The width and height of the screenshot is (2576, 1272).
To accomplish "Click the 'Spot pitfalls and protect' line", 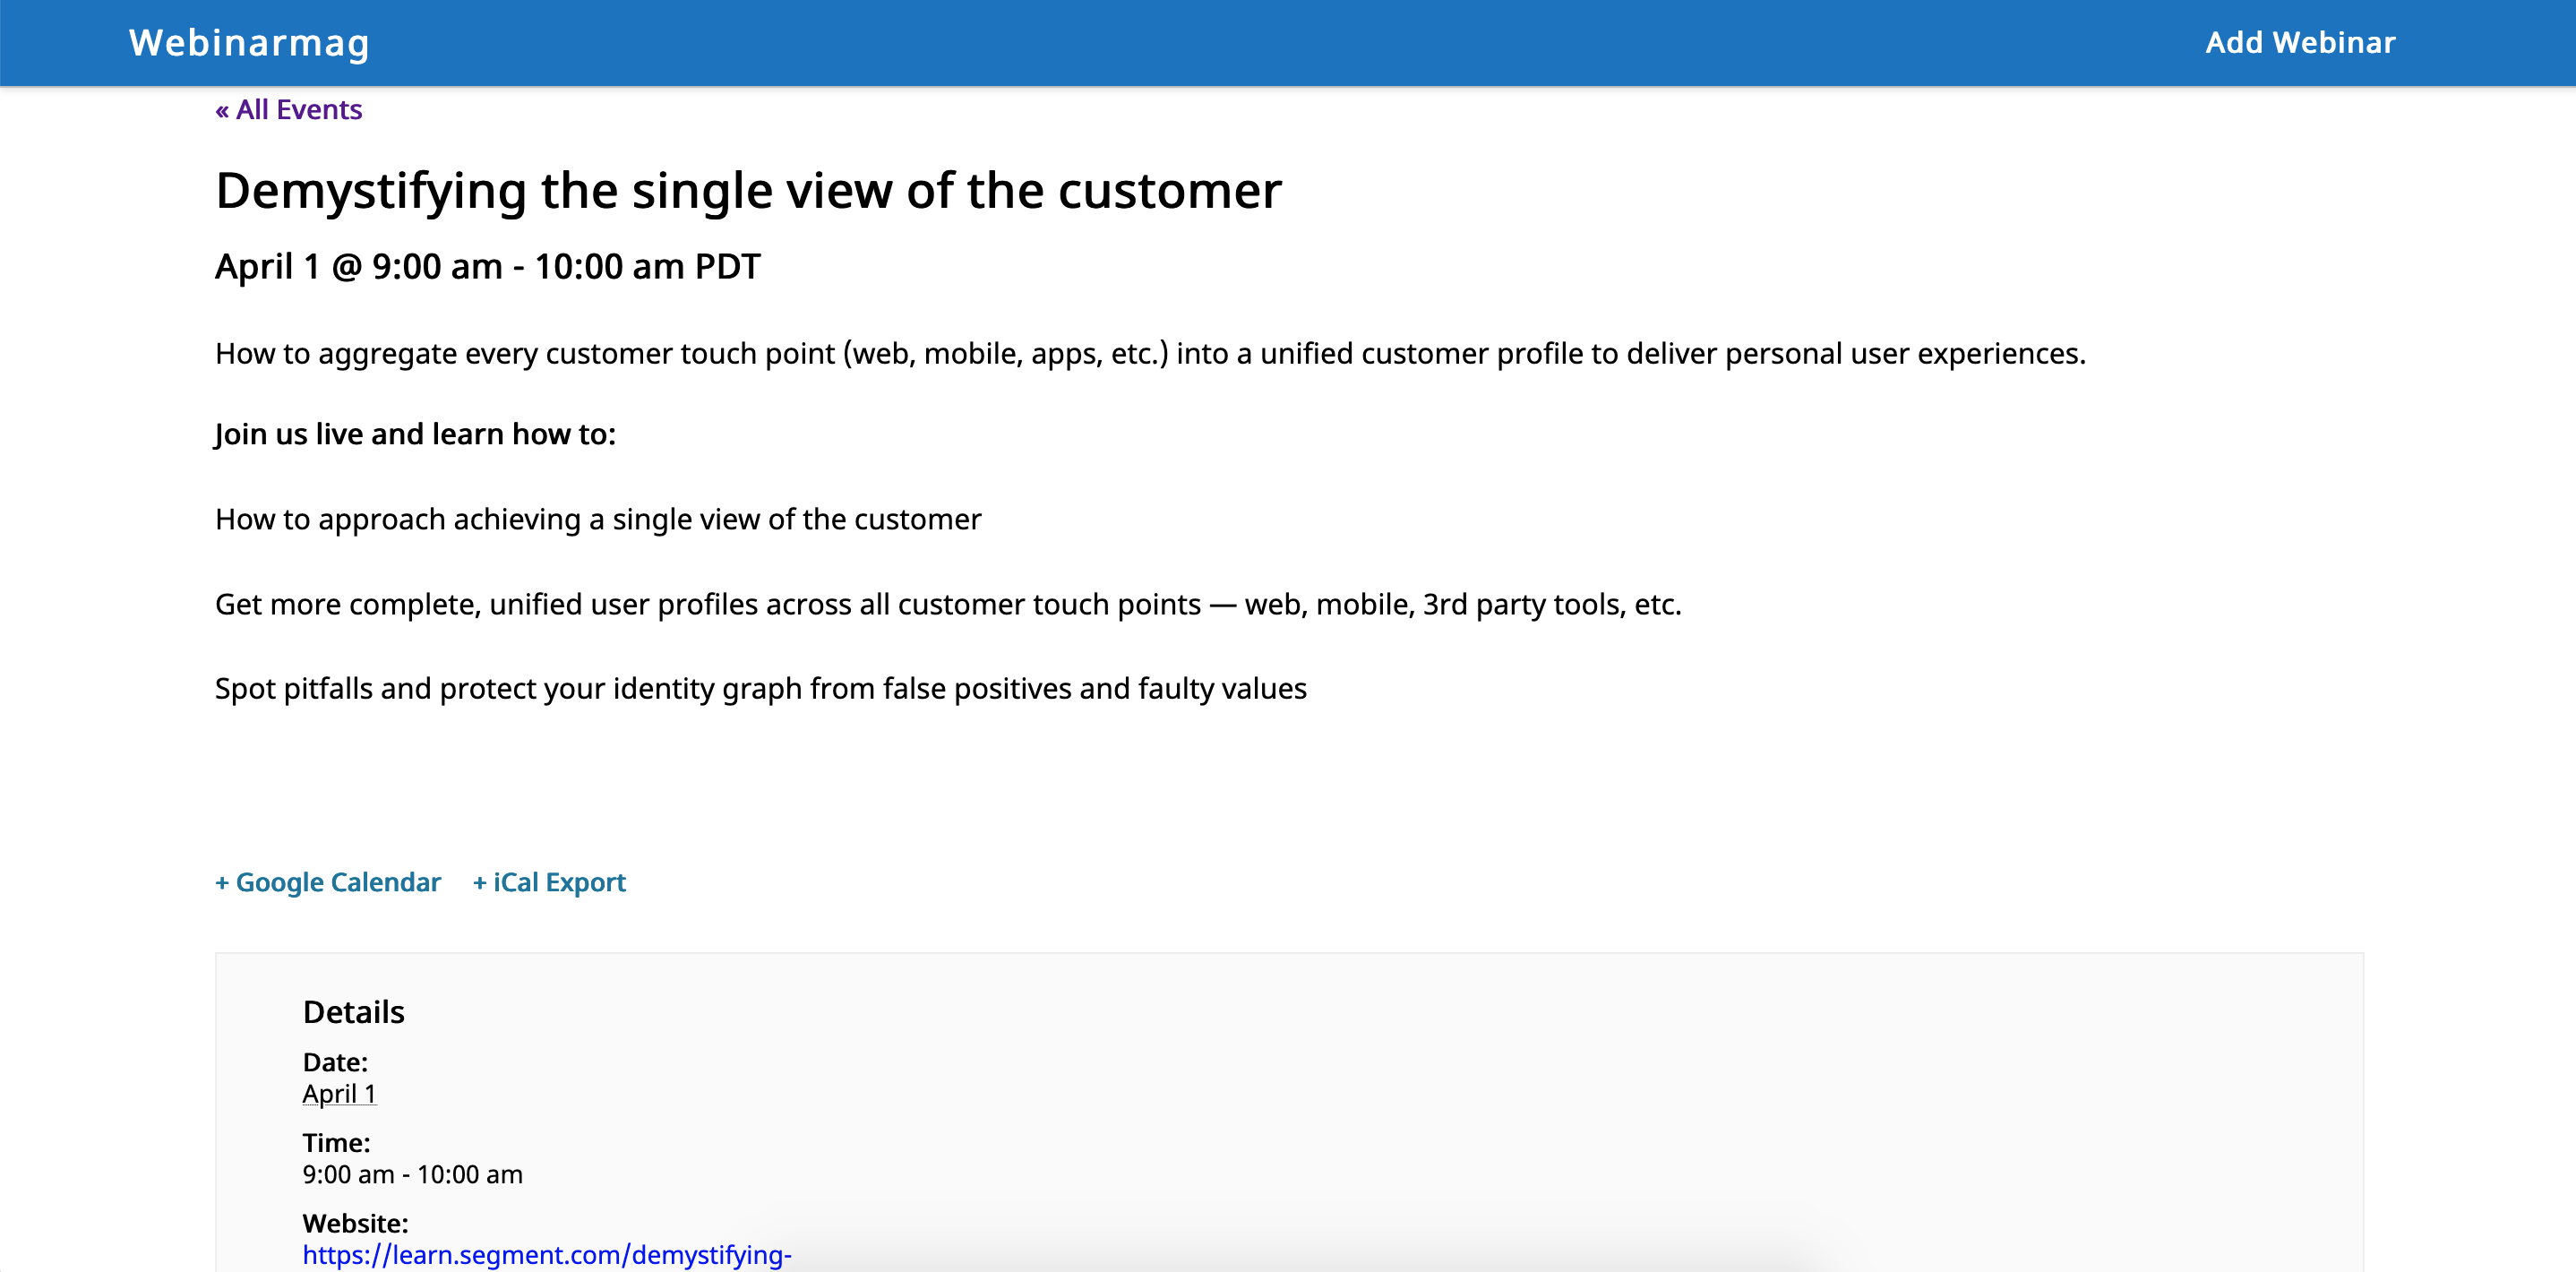I will [760, 688].
